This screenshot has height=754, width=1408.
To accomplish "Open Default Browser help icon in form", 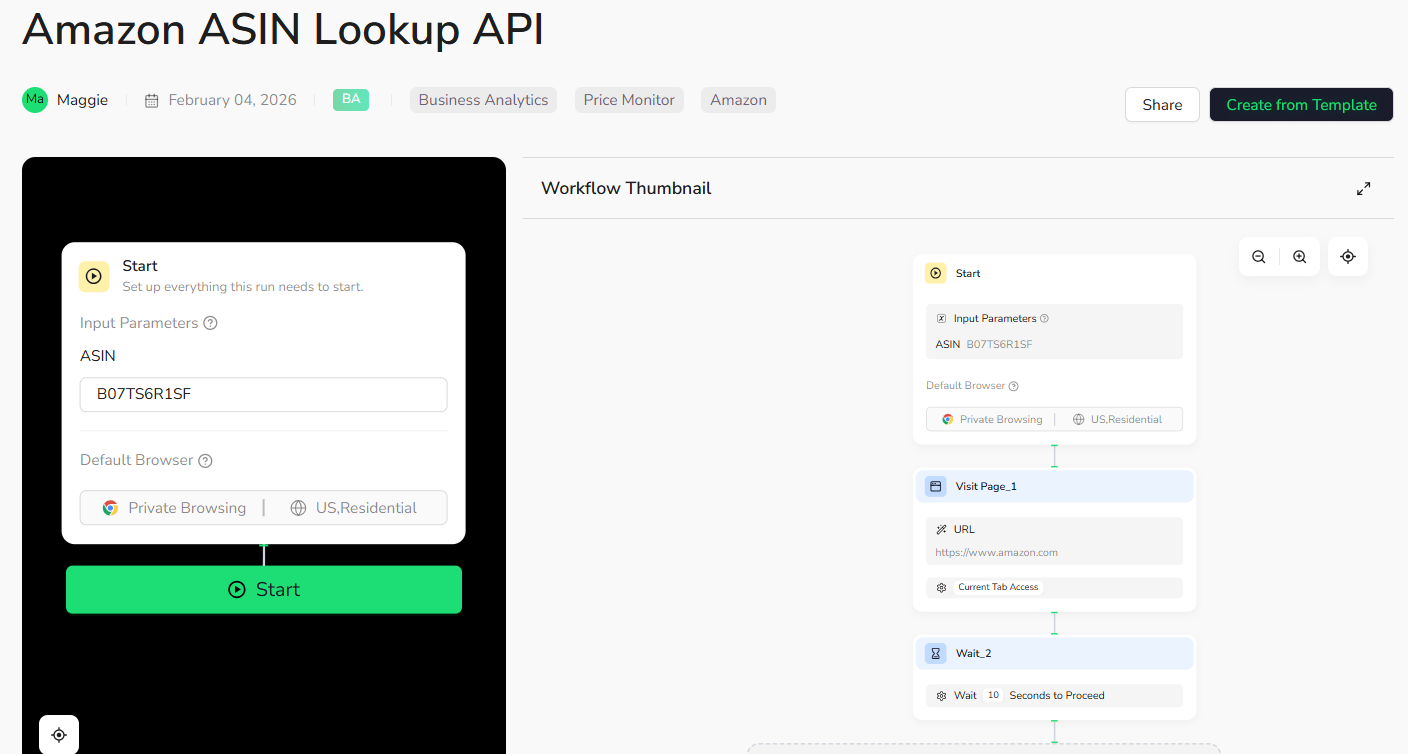I will point(205,461).
